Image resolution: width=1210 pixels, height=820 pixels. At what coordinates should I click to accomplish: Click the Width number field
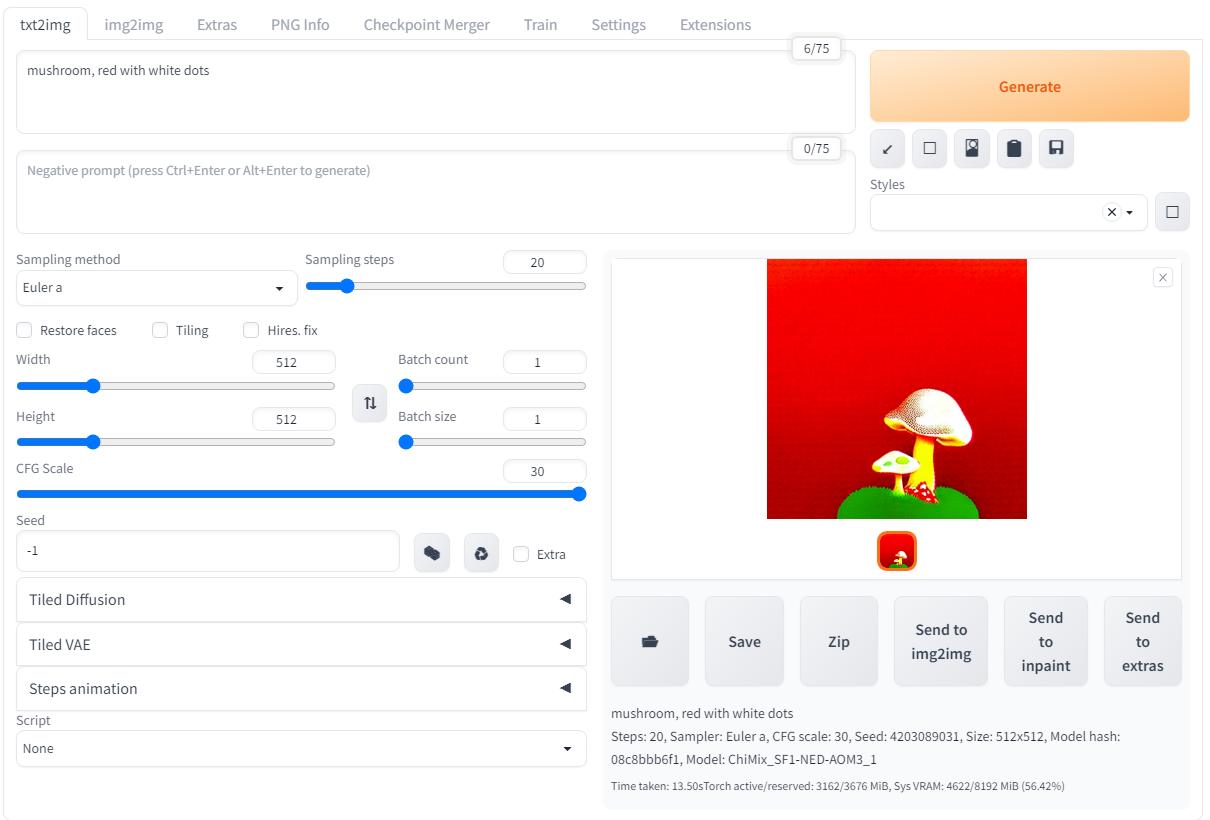point(294,362)
